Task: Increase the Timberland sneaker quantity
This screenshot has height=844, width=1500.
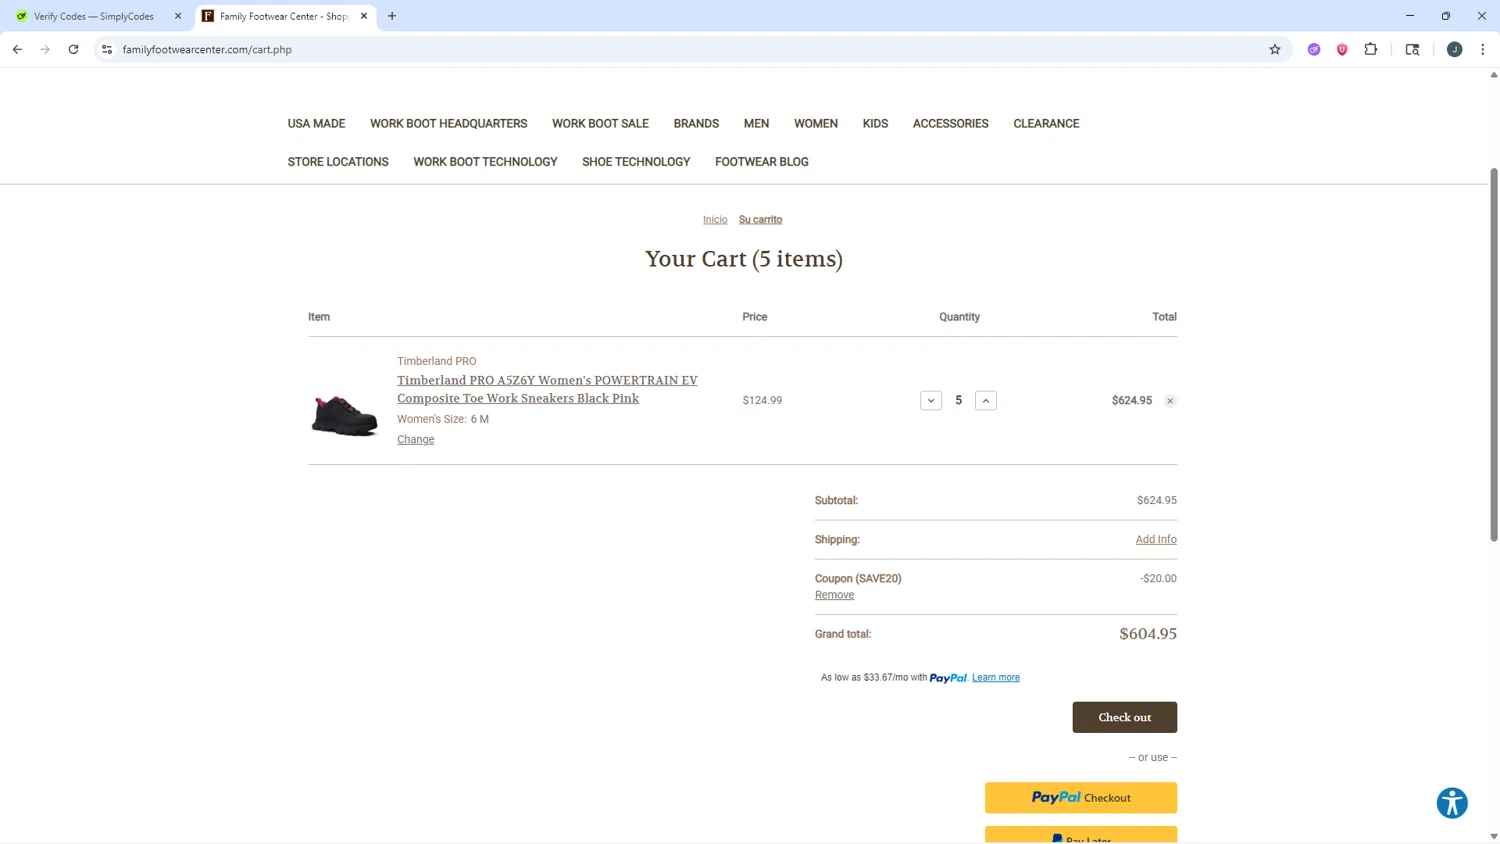Action: click(986, 400)
